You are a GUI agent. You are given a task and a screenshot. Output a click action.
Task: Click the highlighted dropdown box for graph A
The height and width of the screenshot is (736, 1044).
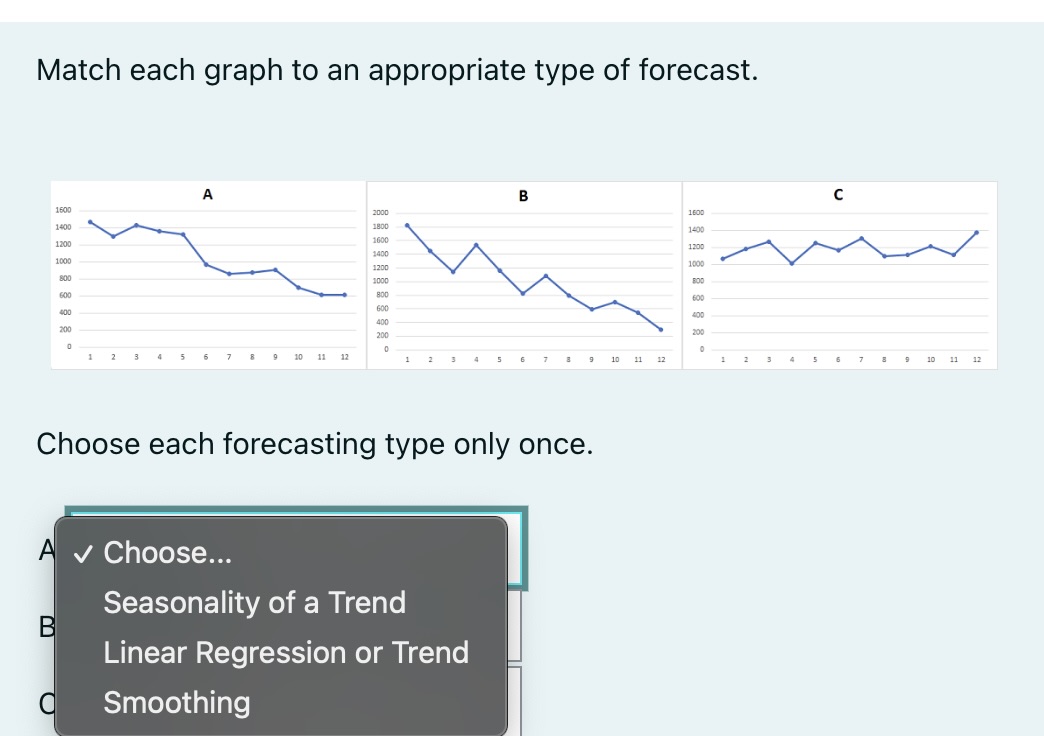click(x=520, y=550)
